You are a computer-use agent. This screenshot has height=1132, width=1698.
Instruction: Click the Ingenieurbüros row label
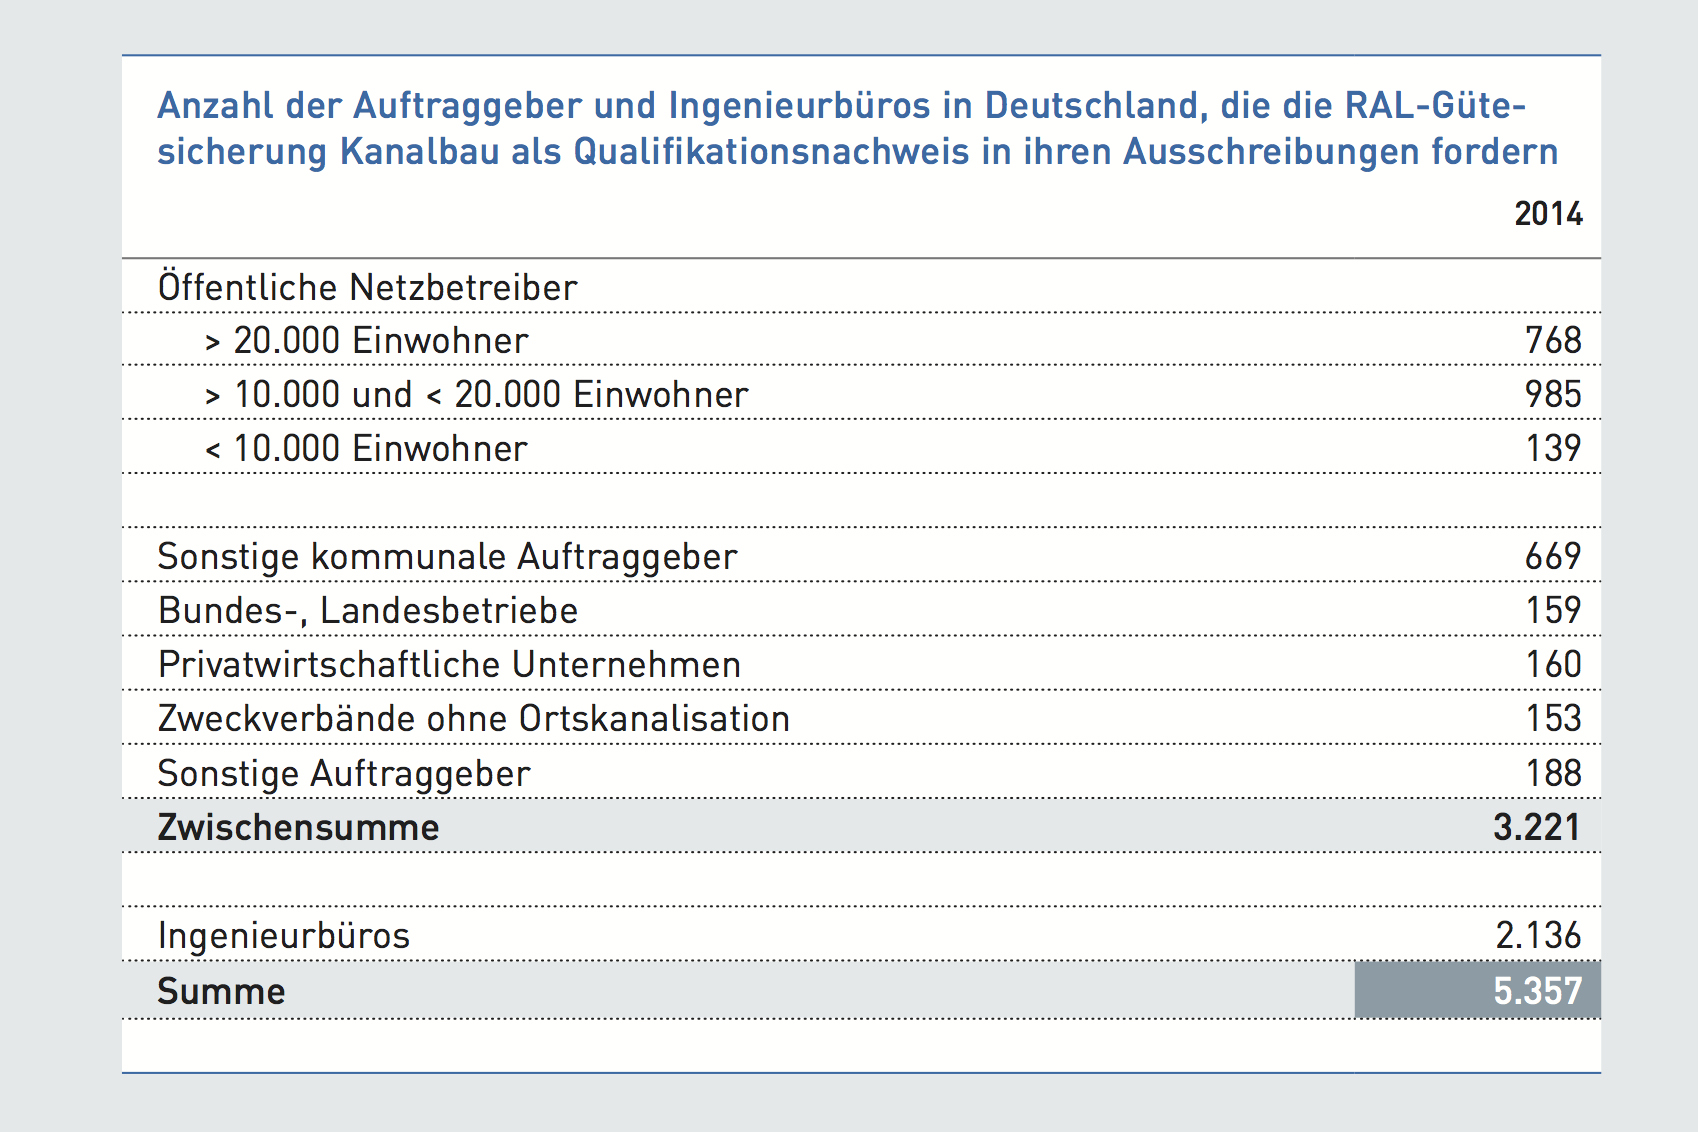click(284, 936)
